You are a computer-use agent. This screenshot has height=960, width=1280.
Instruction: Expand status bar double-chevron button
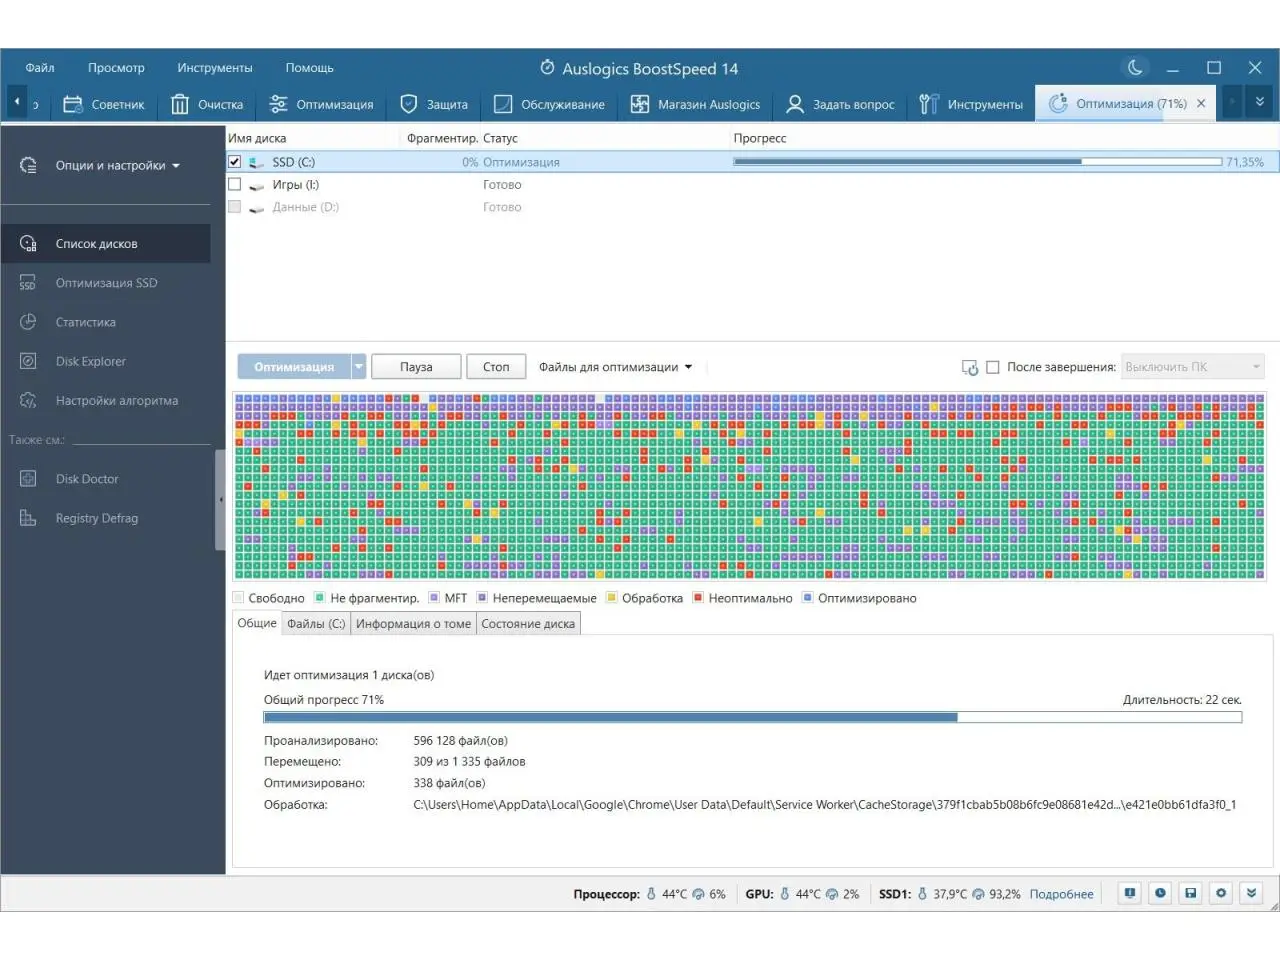(1251, 893)
